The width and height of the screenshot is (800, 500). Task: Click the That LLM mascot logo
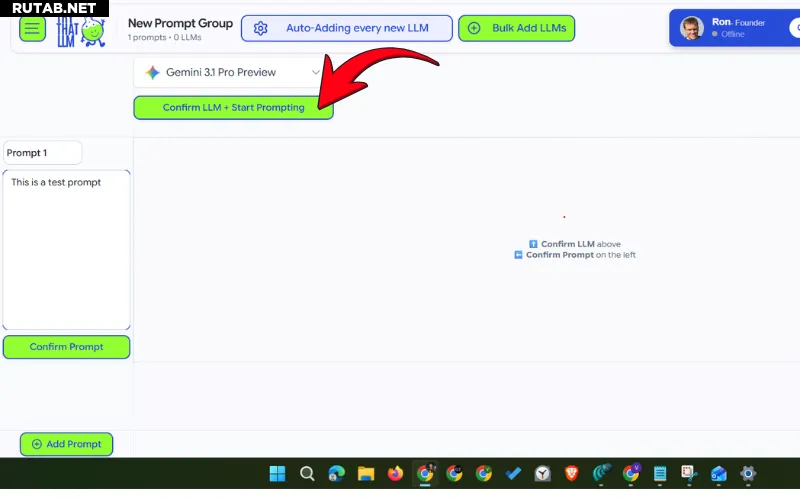point(81,30)
